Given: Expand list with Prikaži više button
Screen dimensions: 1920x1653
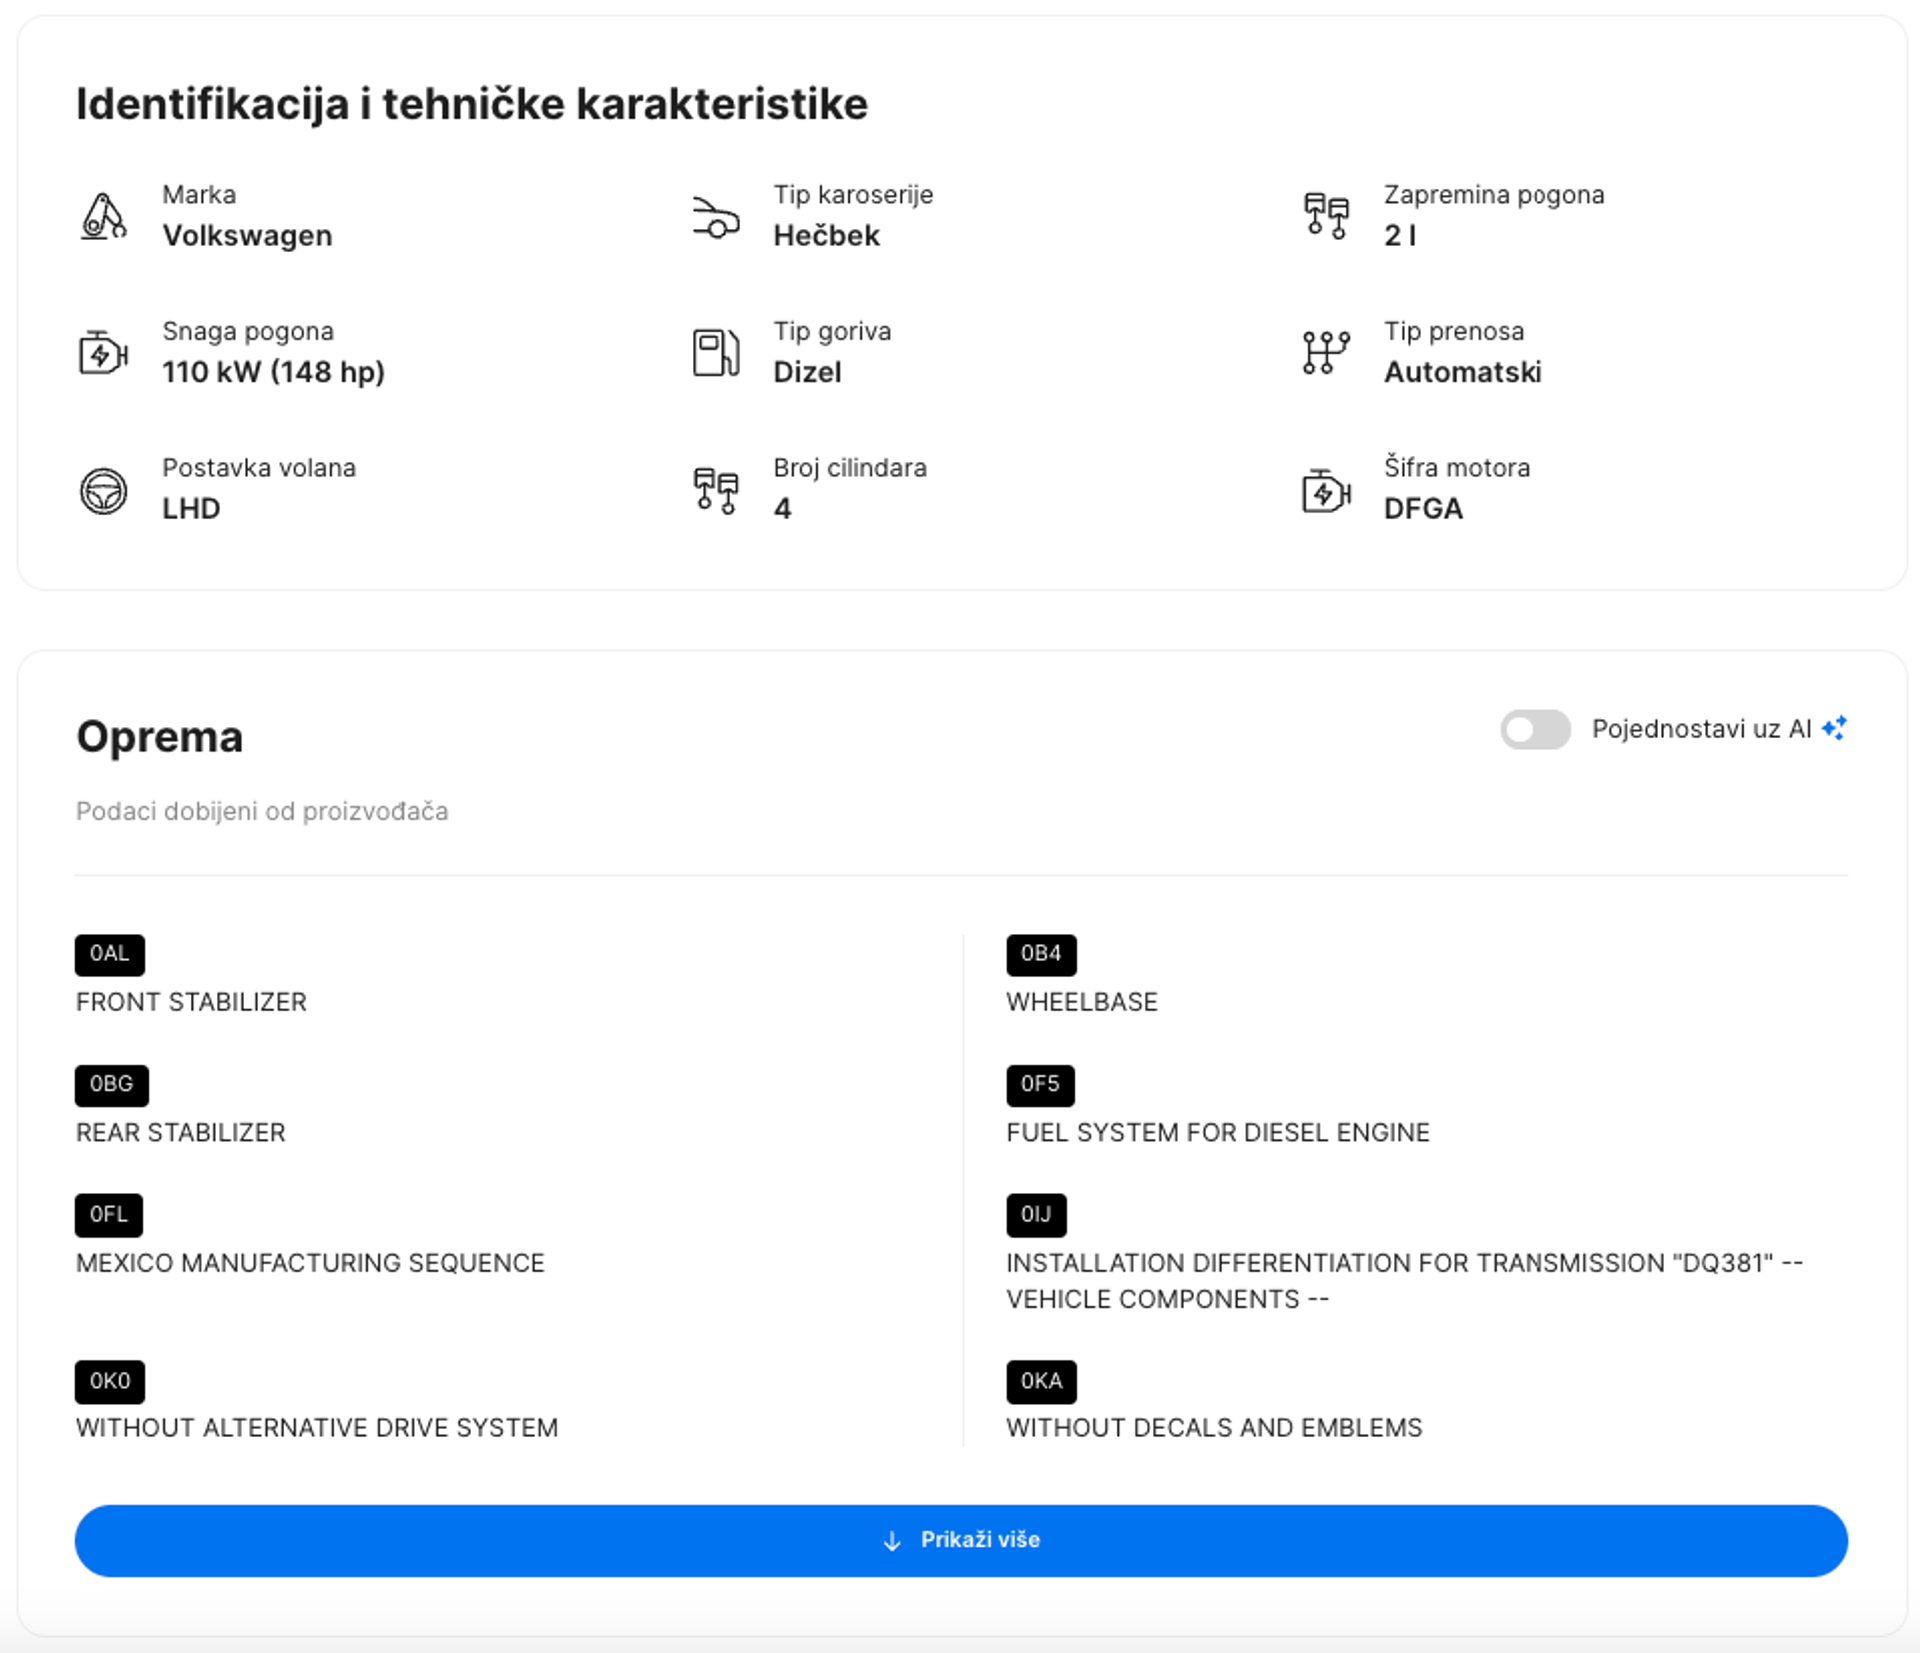Looking at the screenshot, I should tap(961, 1540).
